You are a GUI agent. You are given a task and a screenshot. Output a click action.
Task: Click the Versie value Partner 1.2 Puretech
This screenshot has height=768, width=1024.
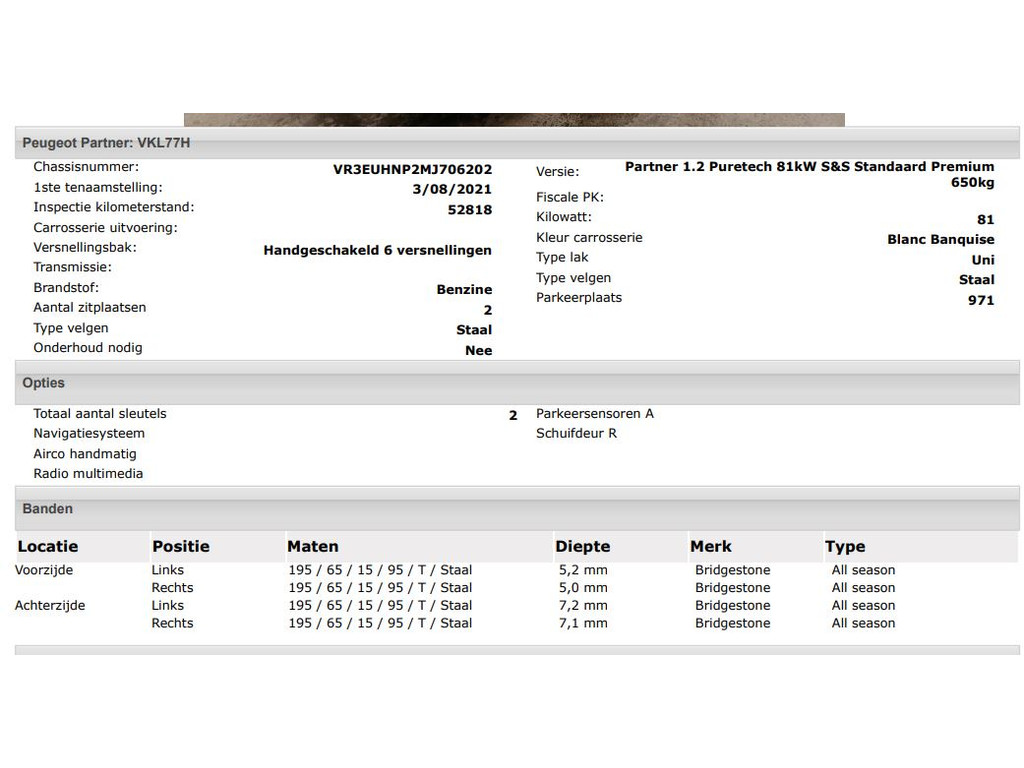[809, 174]
